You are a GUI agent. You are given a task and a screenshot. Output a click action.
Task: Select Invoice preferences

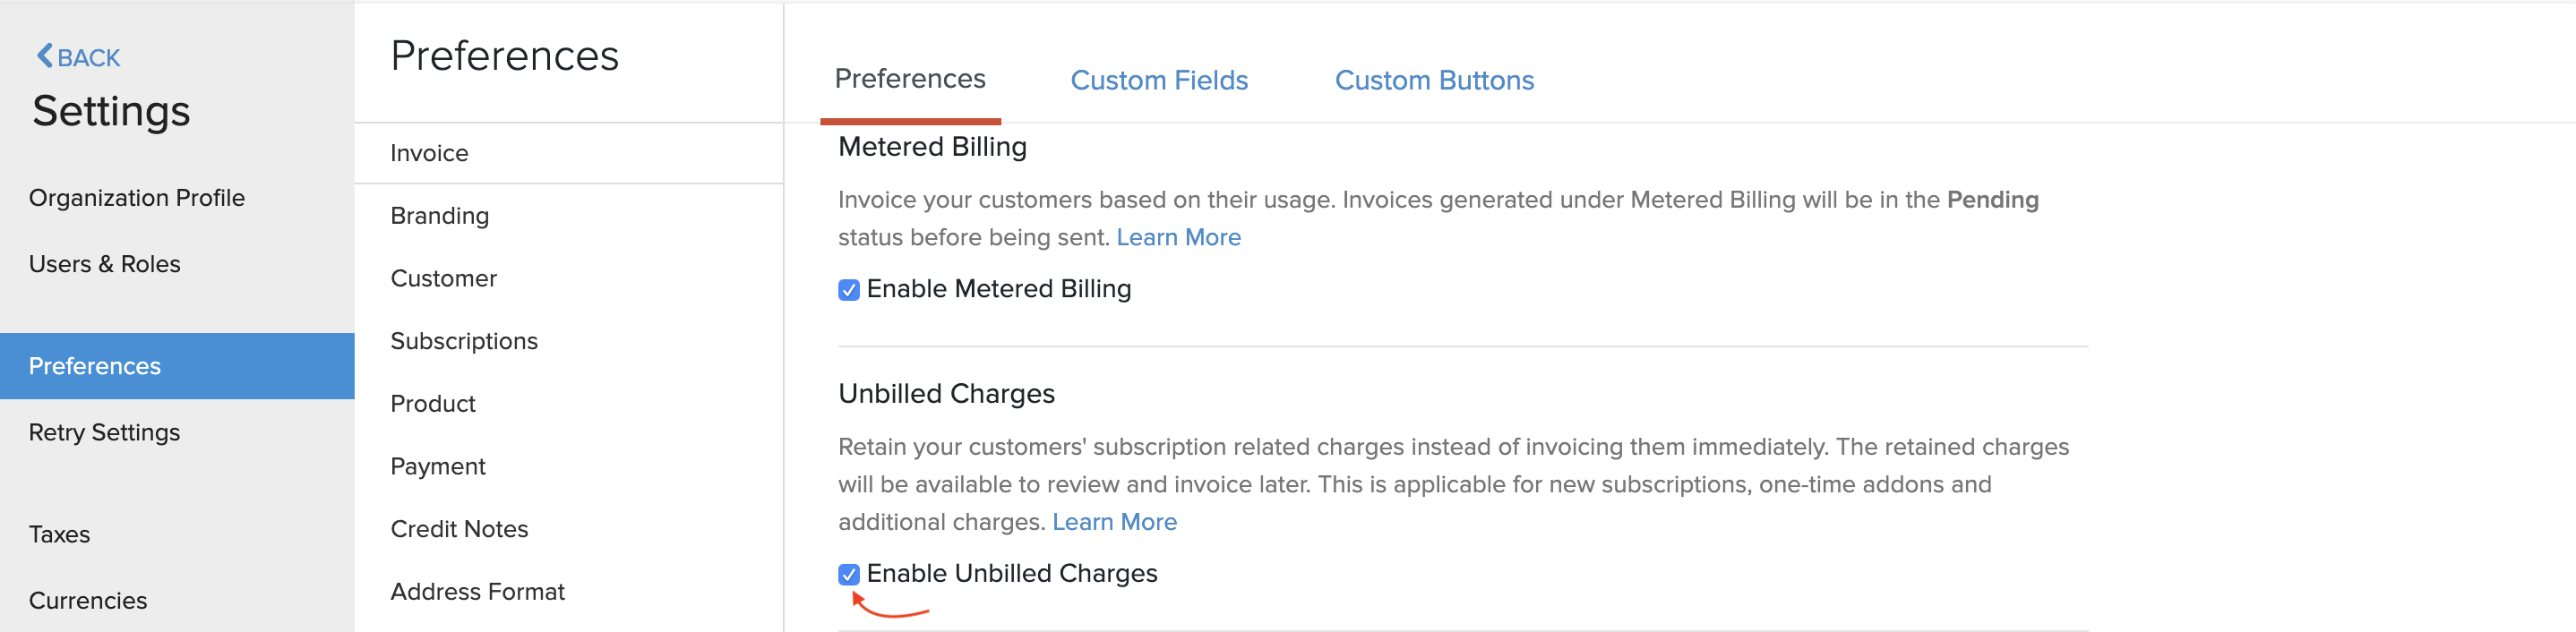click(429, 153)
